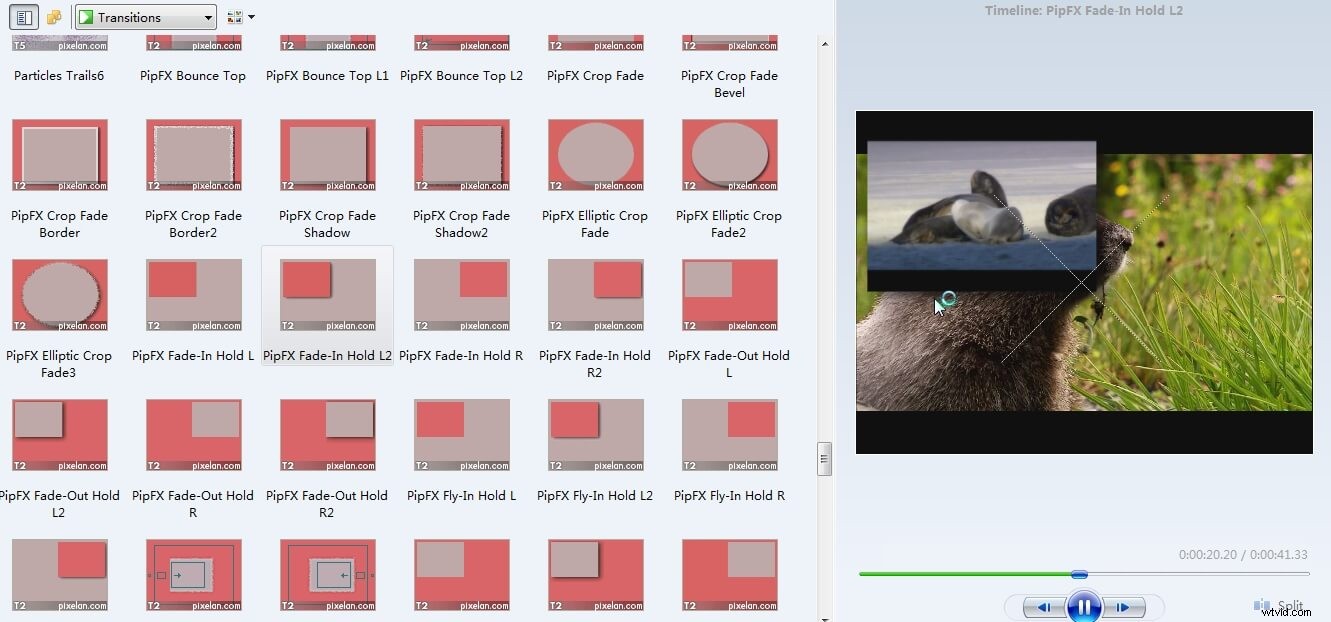Click the green play icon inside Transitions box

(x=88, y=17)
